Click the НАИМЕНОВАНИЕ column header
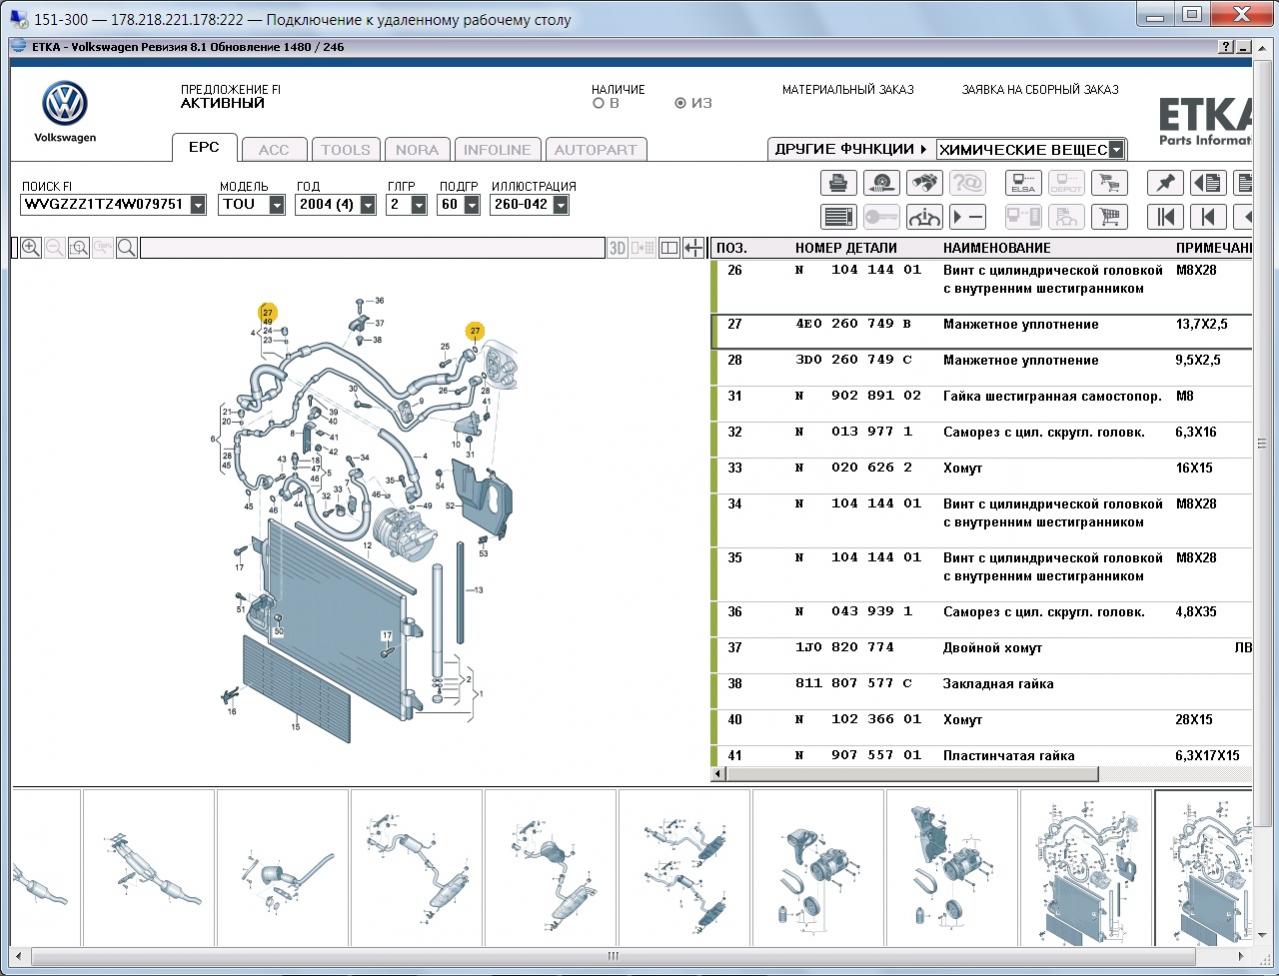 (997, 248)
